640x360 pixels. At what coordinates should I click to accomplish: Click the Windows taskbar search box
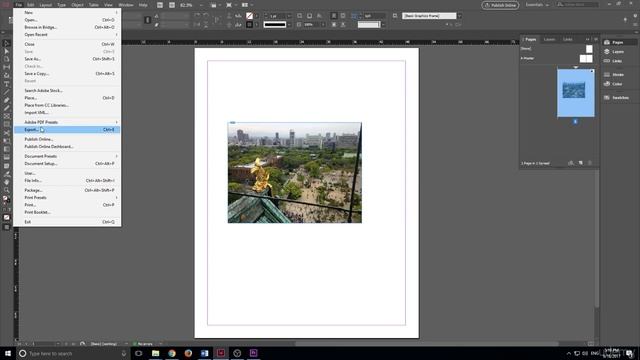[x=73, y=353]
